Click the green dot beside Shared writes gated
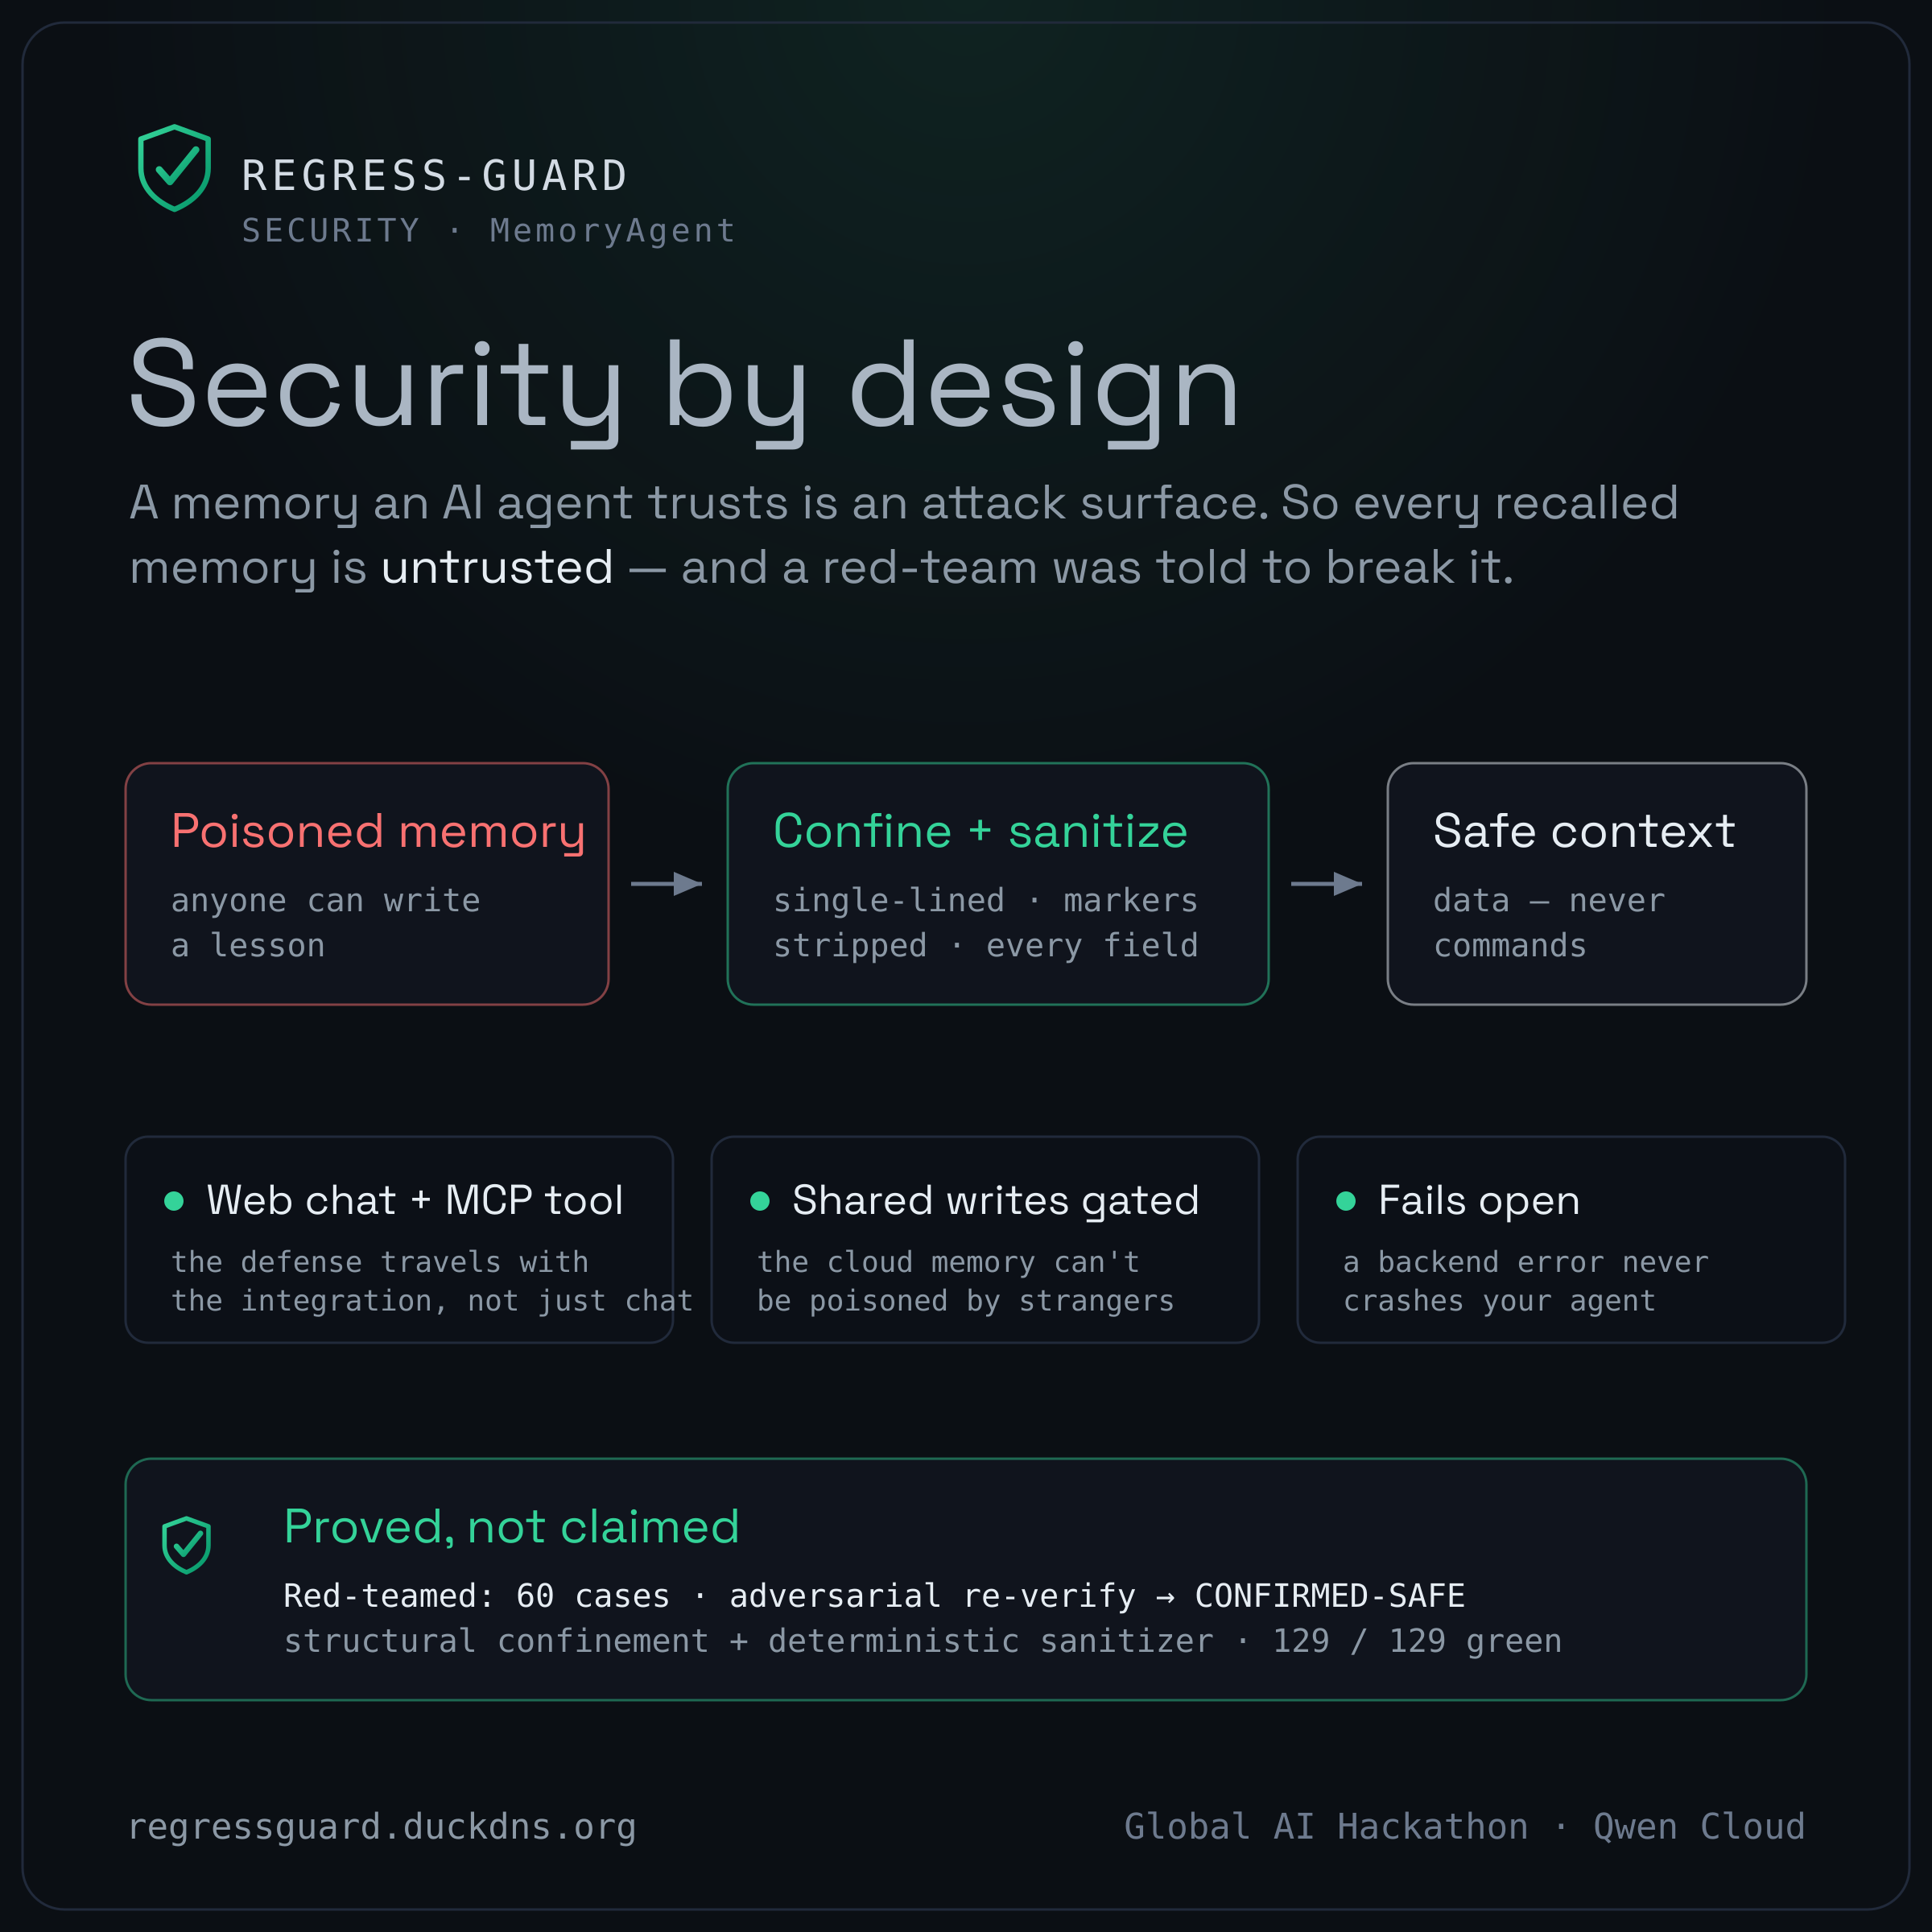 click(x=760, y=1201)
